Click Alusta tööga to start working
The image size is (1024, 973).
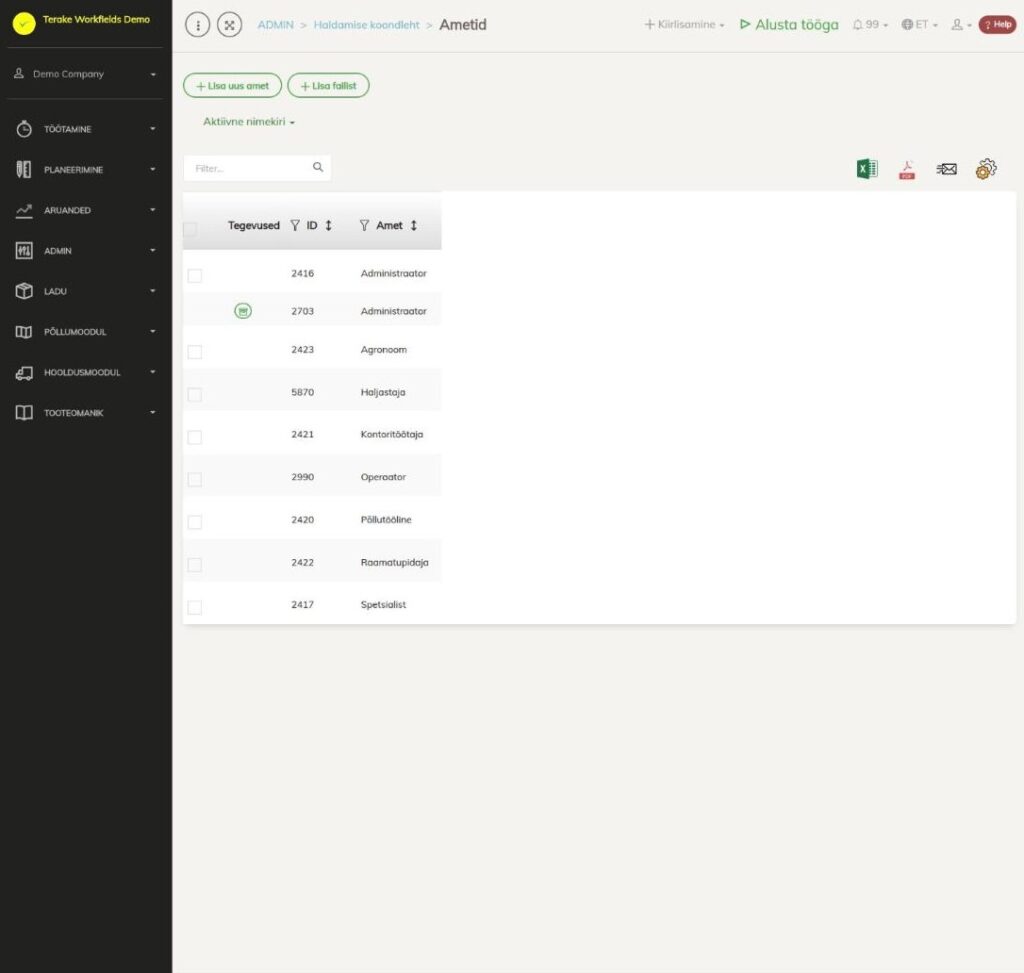tap(789, 25)
